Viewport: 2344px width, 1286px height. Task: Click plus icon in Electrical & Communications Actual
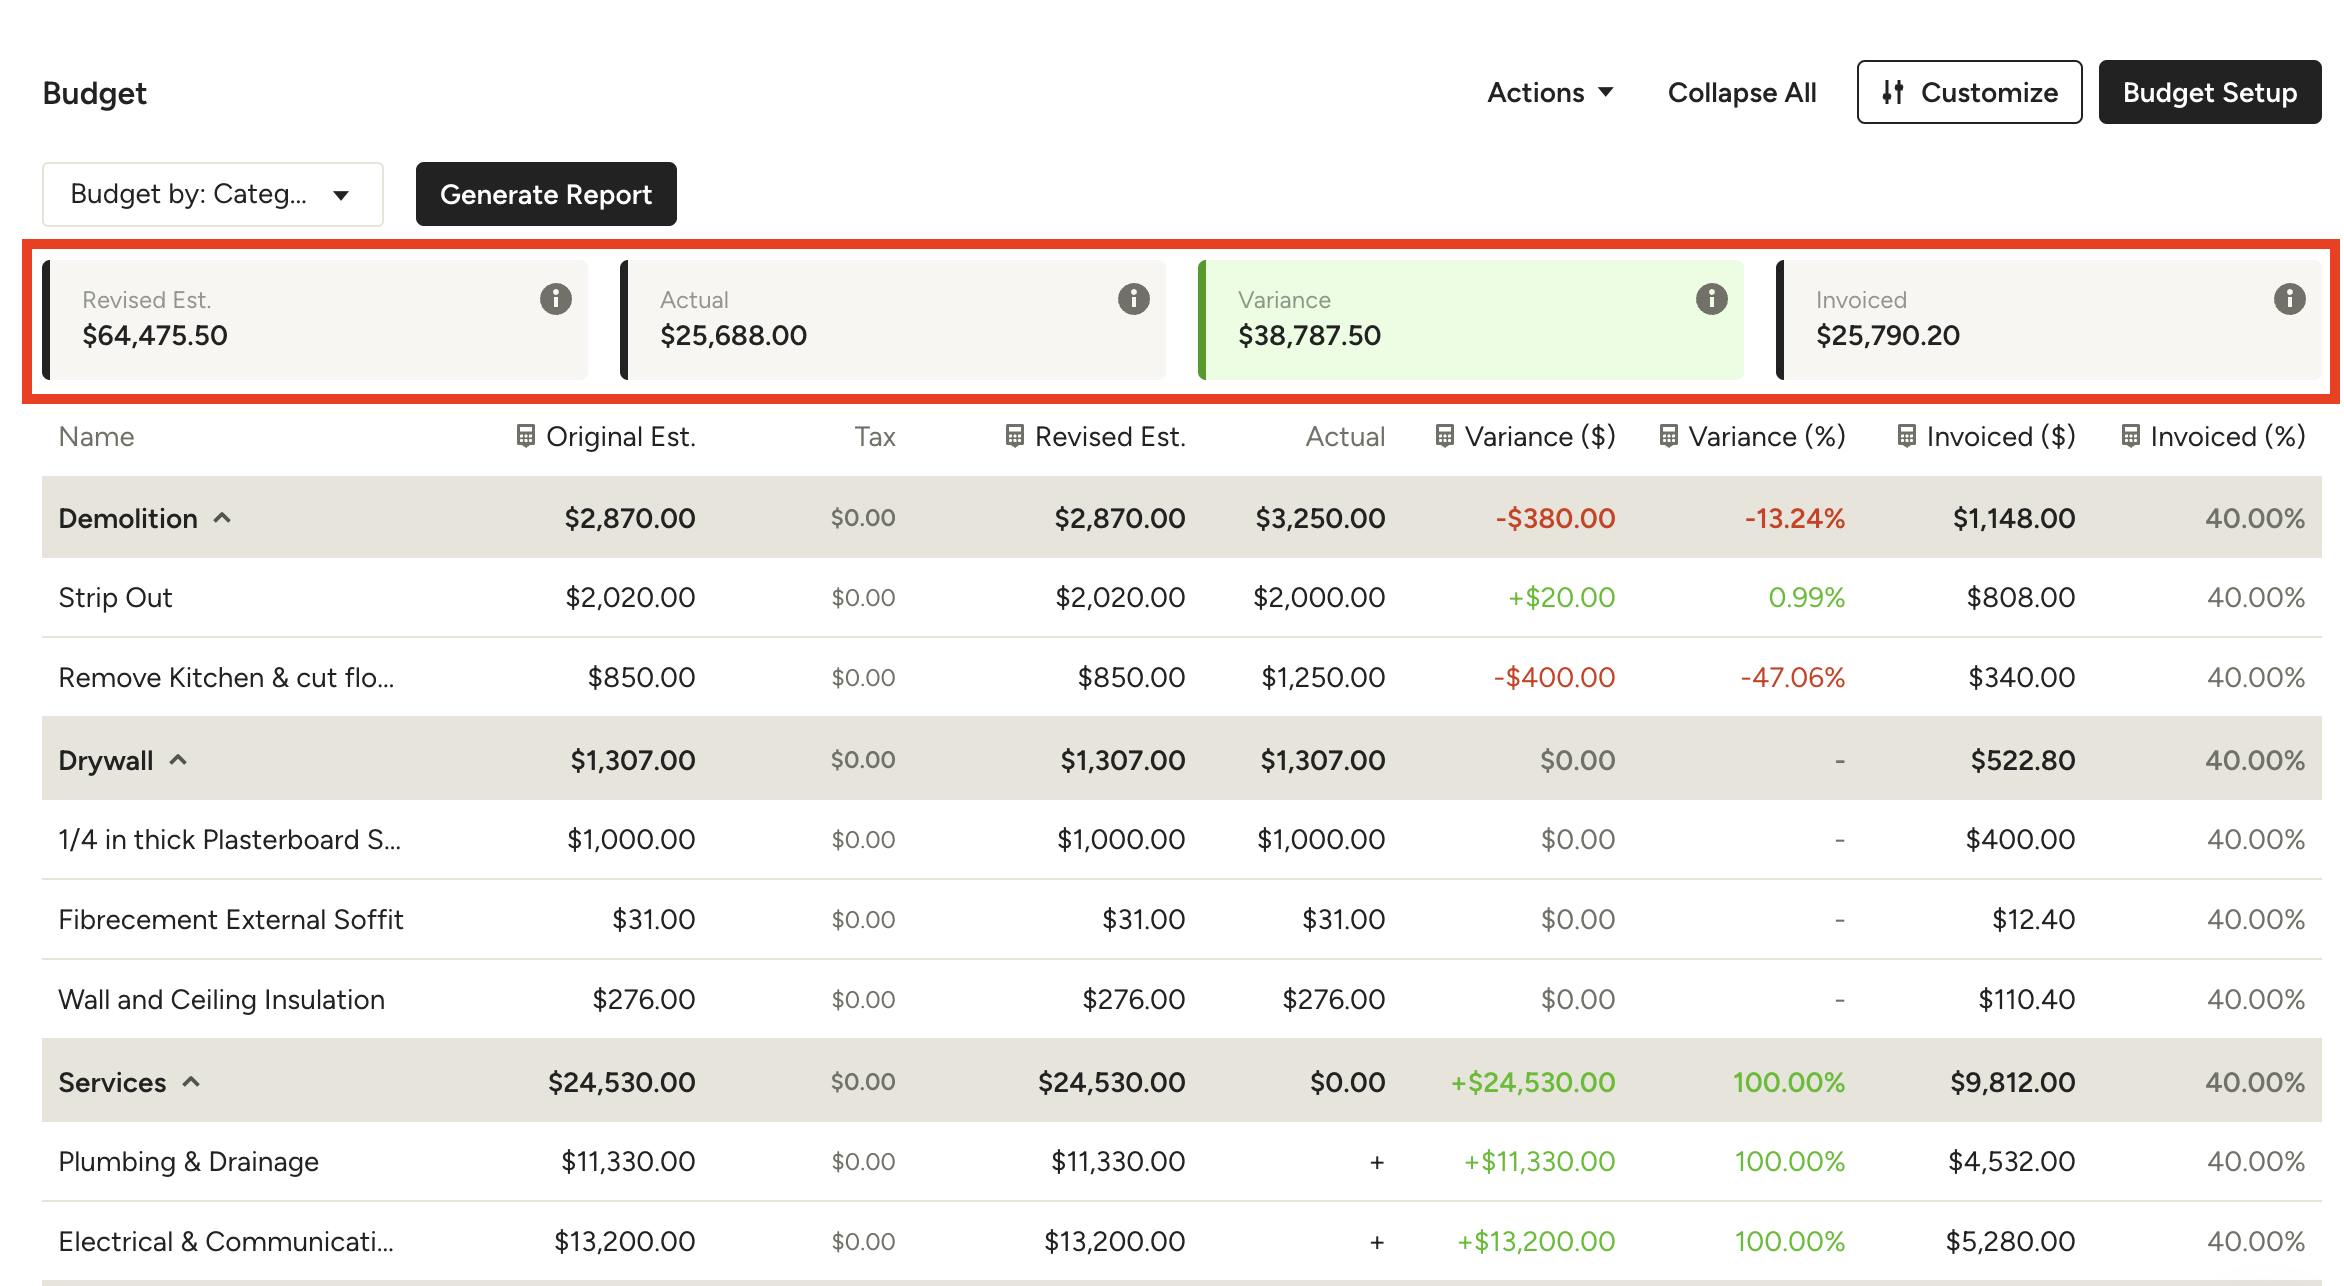coord(1376,1242)
